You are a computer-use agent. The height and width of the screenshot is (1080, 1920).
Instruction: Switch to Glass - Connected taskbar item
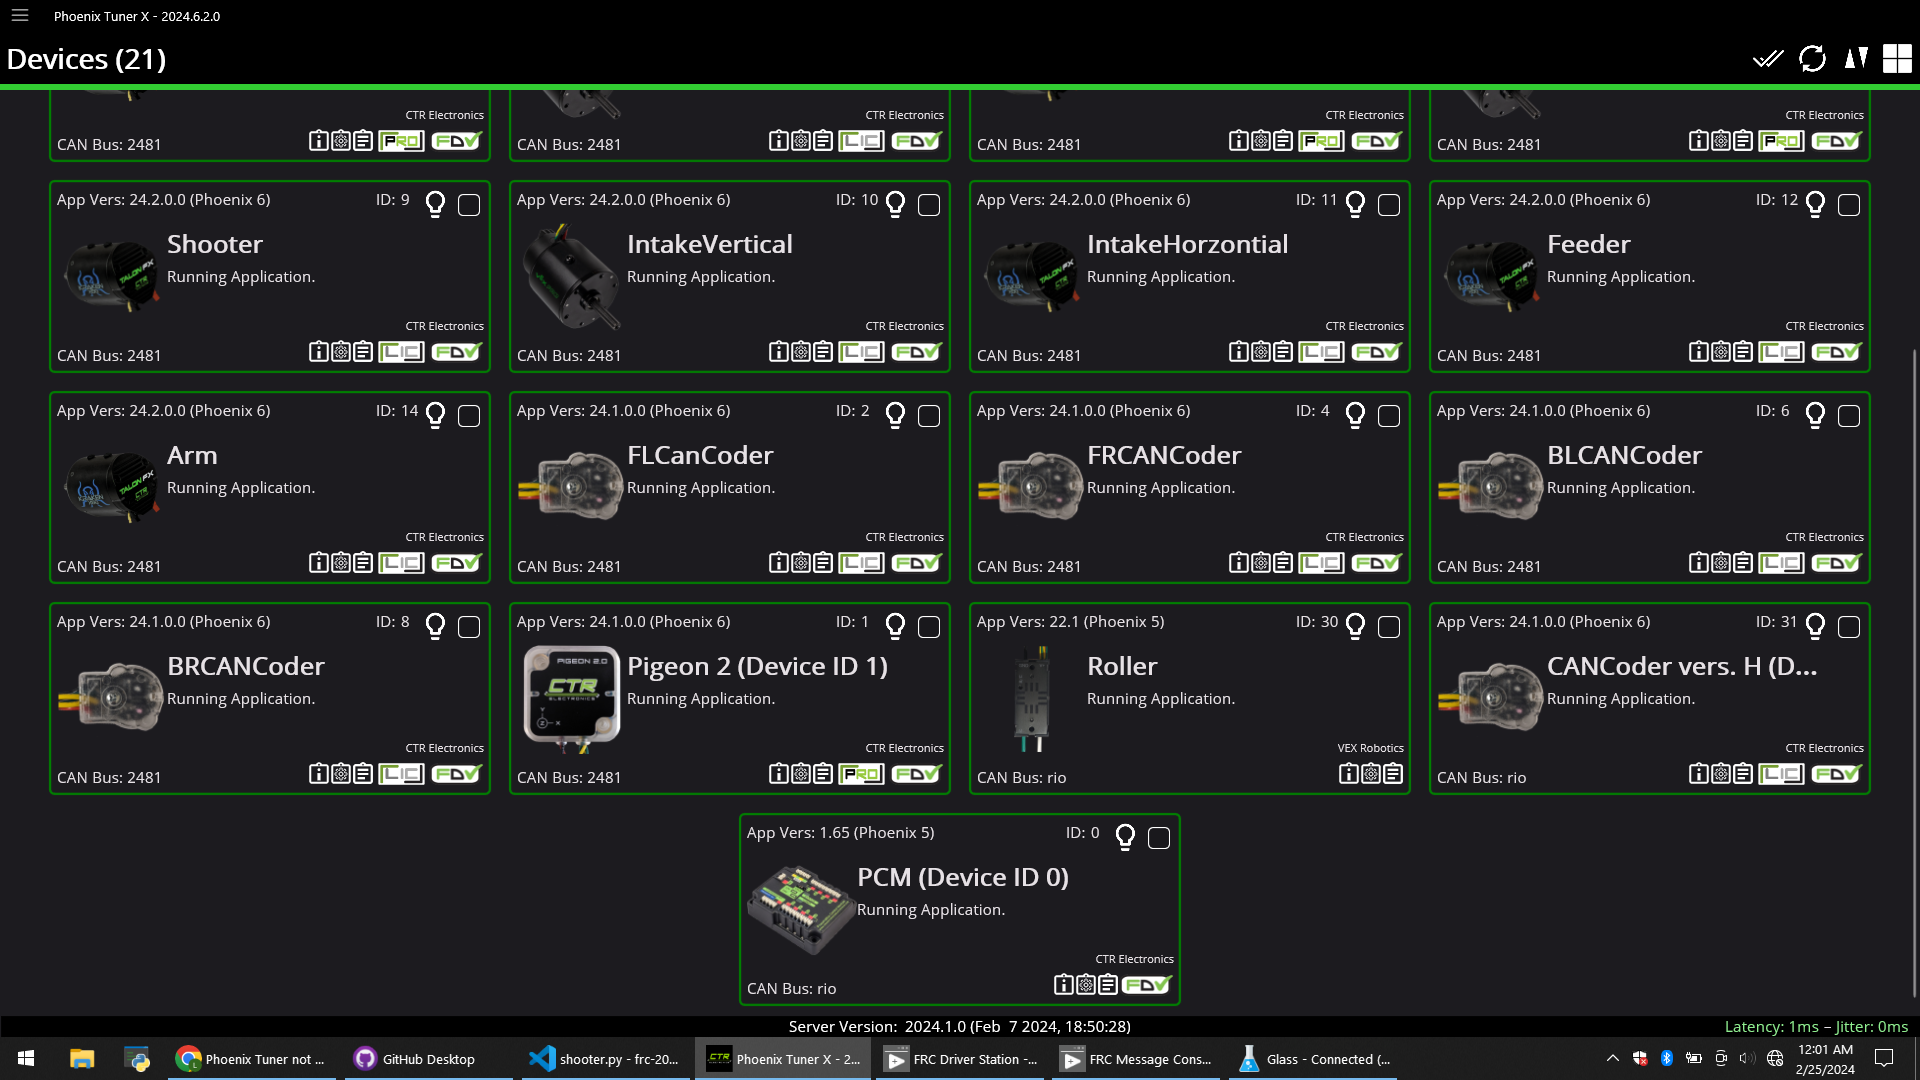pyautogui.click(x=1313, y=1059)
